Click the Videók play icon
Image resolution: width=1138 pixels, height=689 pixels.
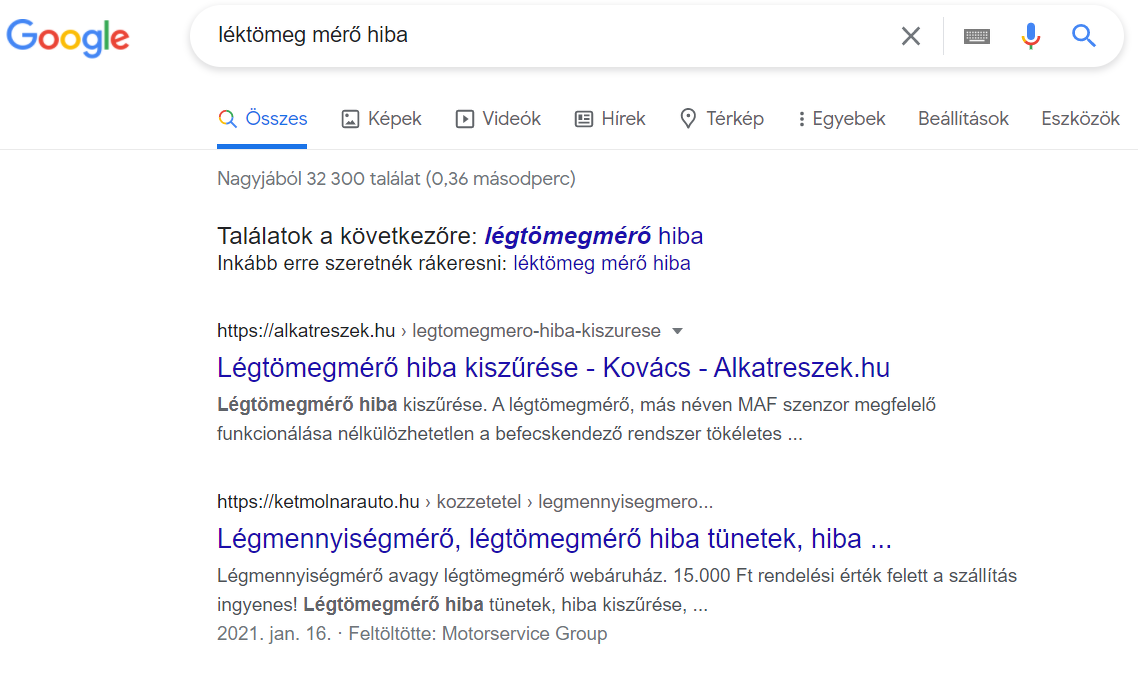point(465,119)
